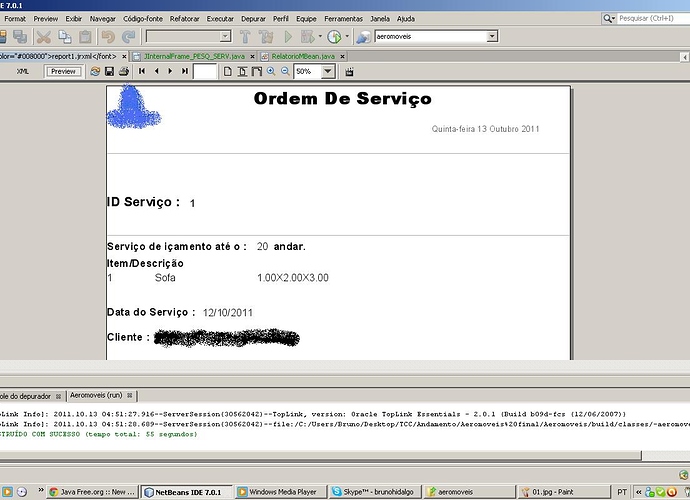Open the aeromoveis combo box dropdown
690x500 pixels.
point(492,37)
